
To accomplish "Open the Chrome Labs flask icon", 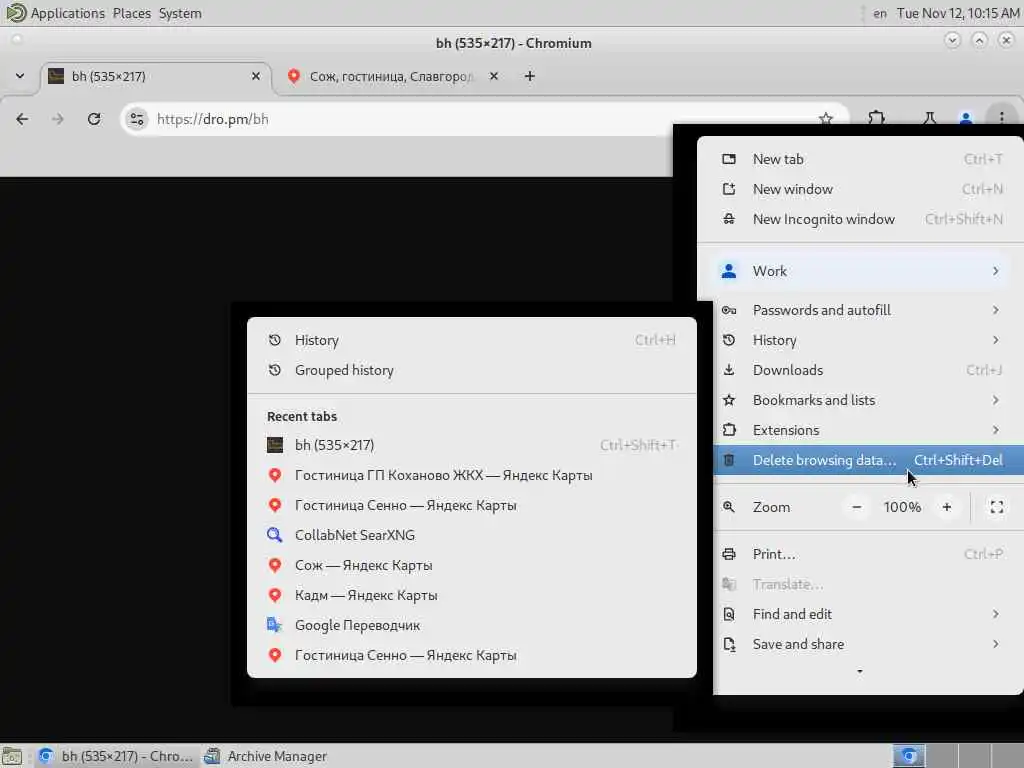I will [x=929, y=119].
